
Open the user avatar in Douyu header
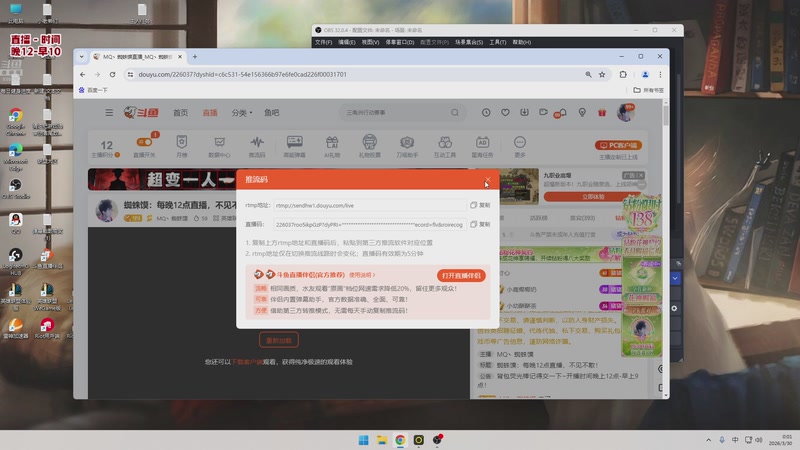point(625,112)
